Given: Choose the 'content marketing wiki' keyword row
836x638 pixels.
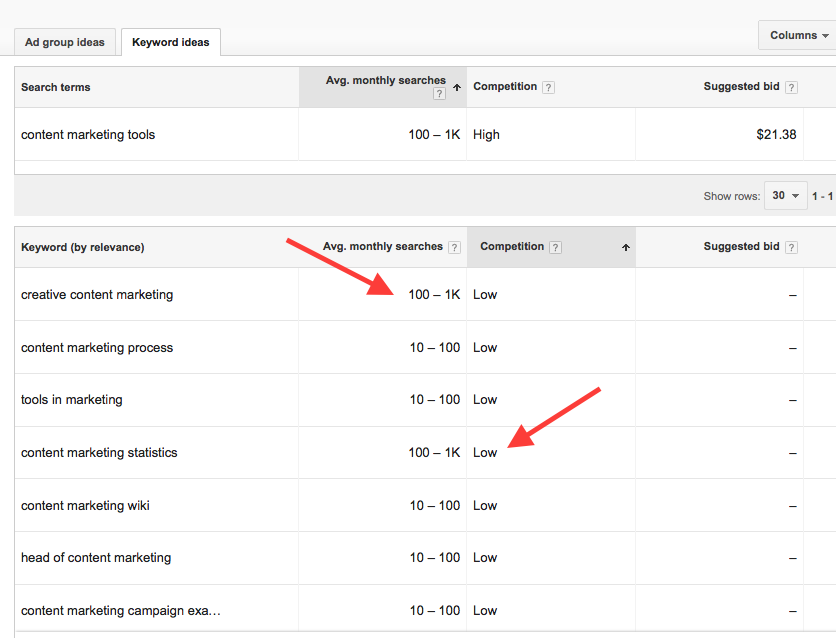Looking at the screenshot, I should (x=85, y=506).
